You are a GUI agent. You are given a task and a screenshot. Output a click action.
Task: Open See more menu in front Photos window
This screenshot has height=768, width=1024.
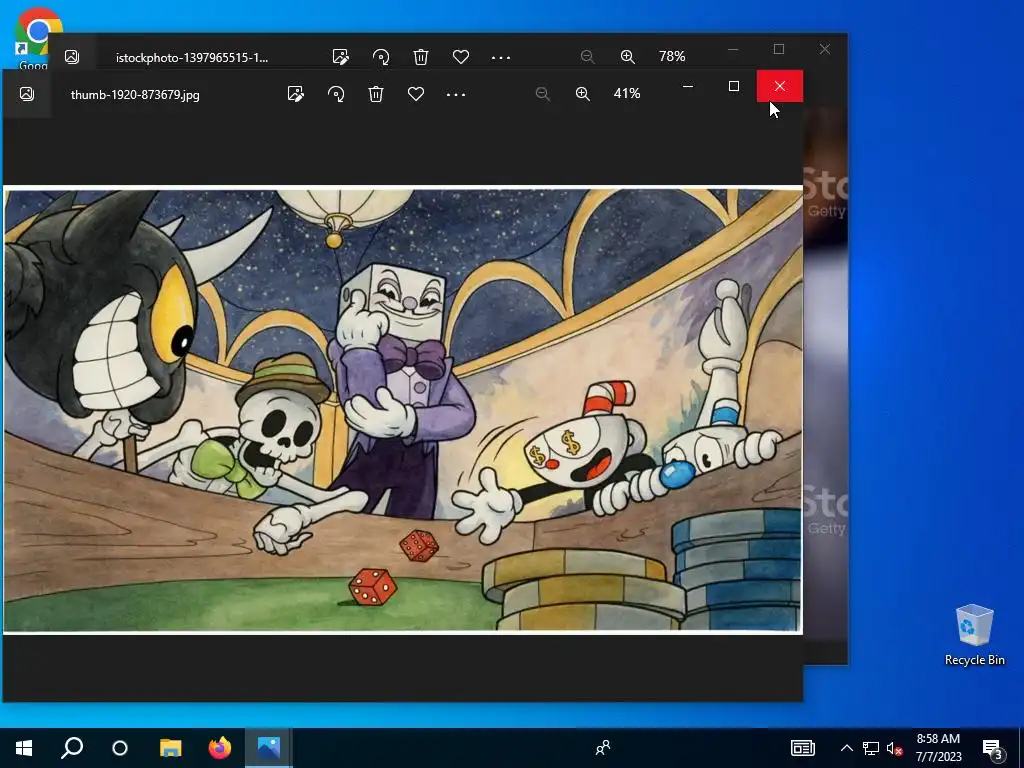456,94
